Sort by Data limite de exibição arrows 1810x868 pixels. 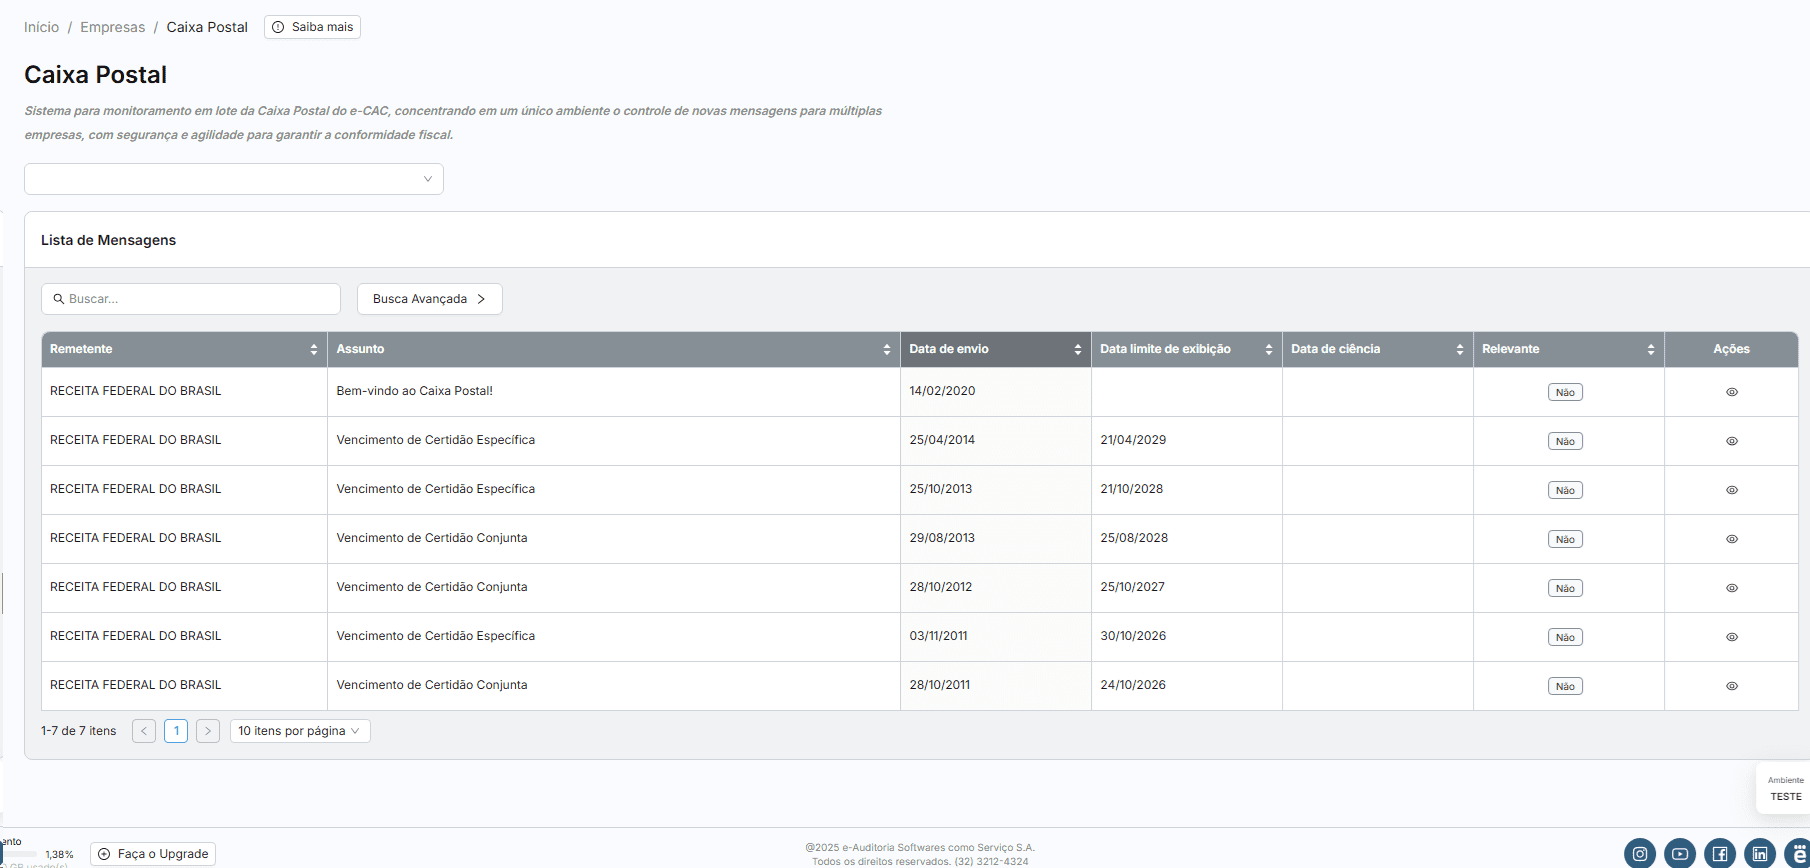pyautogui.click(x=1269, y=349)
